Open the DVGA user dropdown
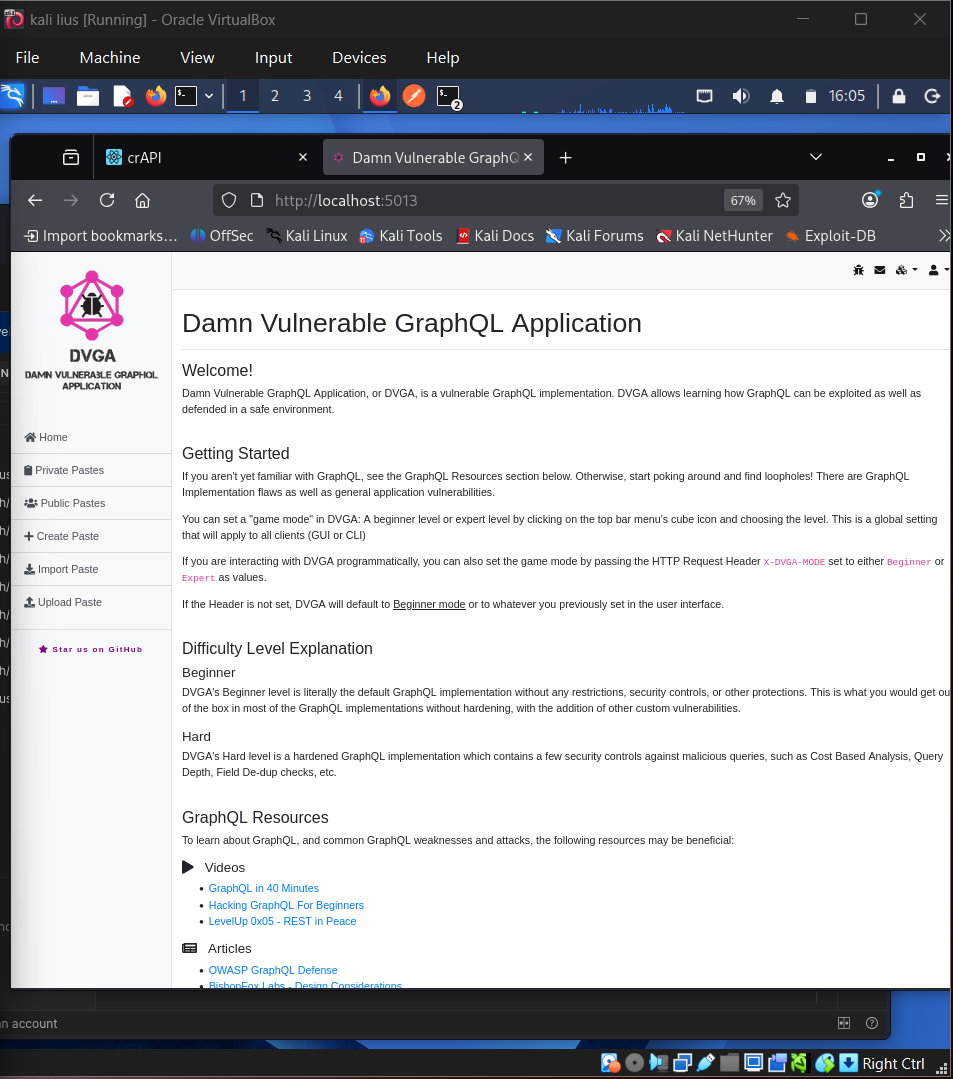 point(939,270)
